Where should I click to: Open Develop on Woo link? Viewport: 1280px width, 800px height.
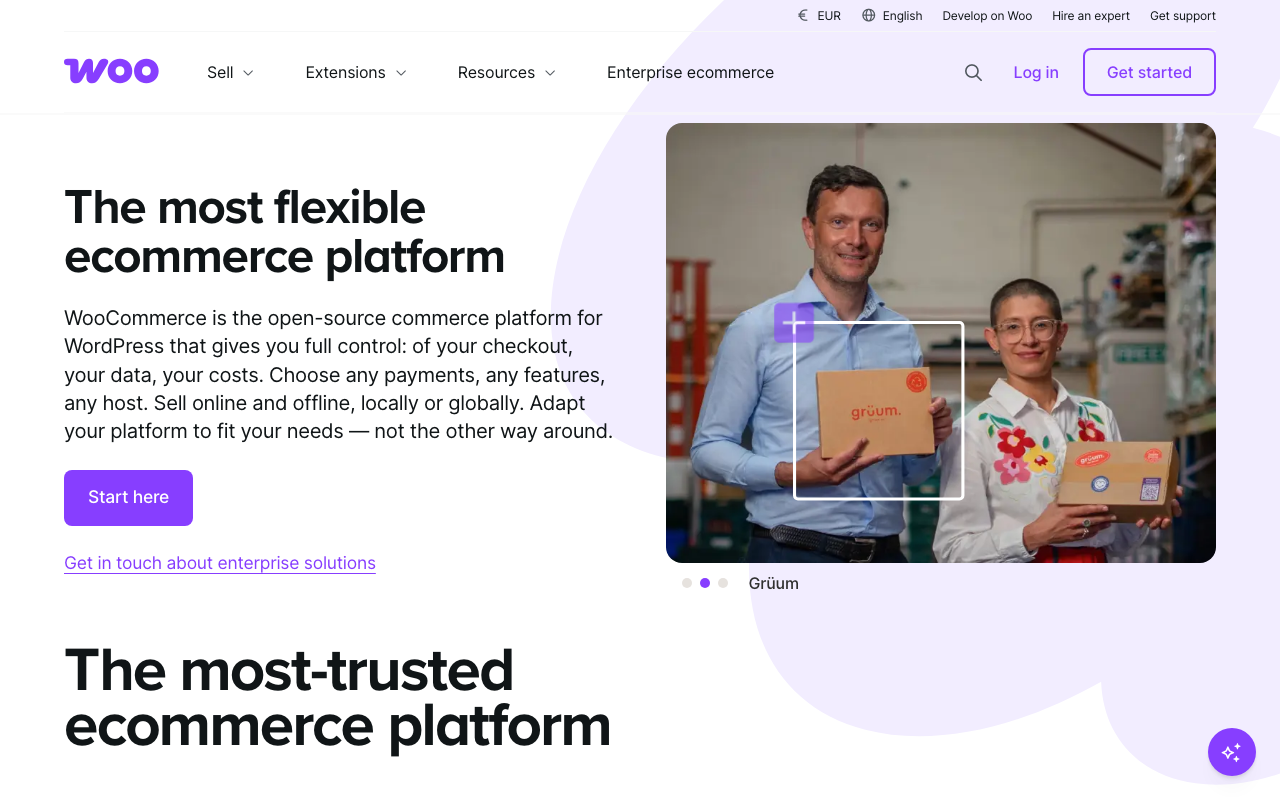[987, 16]
